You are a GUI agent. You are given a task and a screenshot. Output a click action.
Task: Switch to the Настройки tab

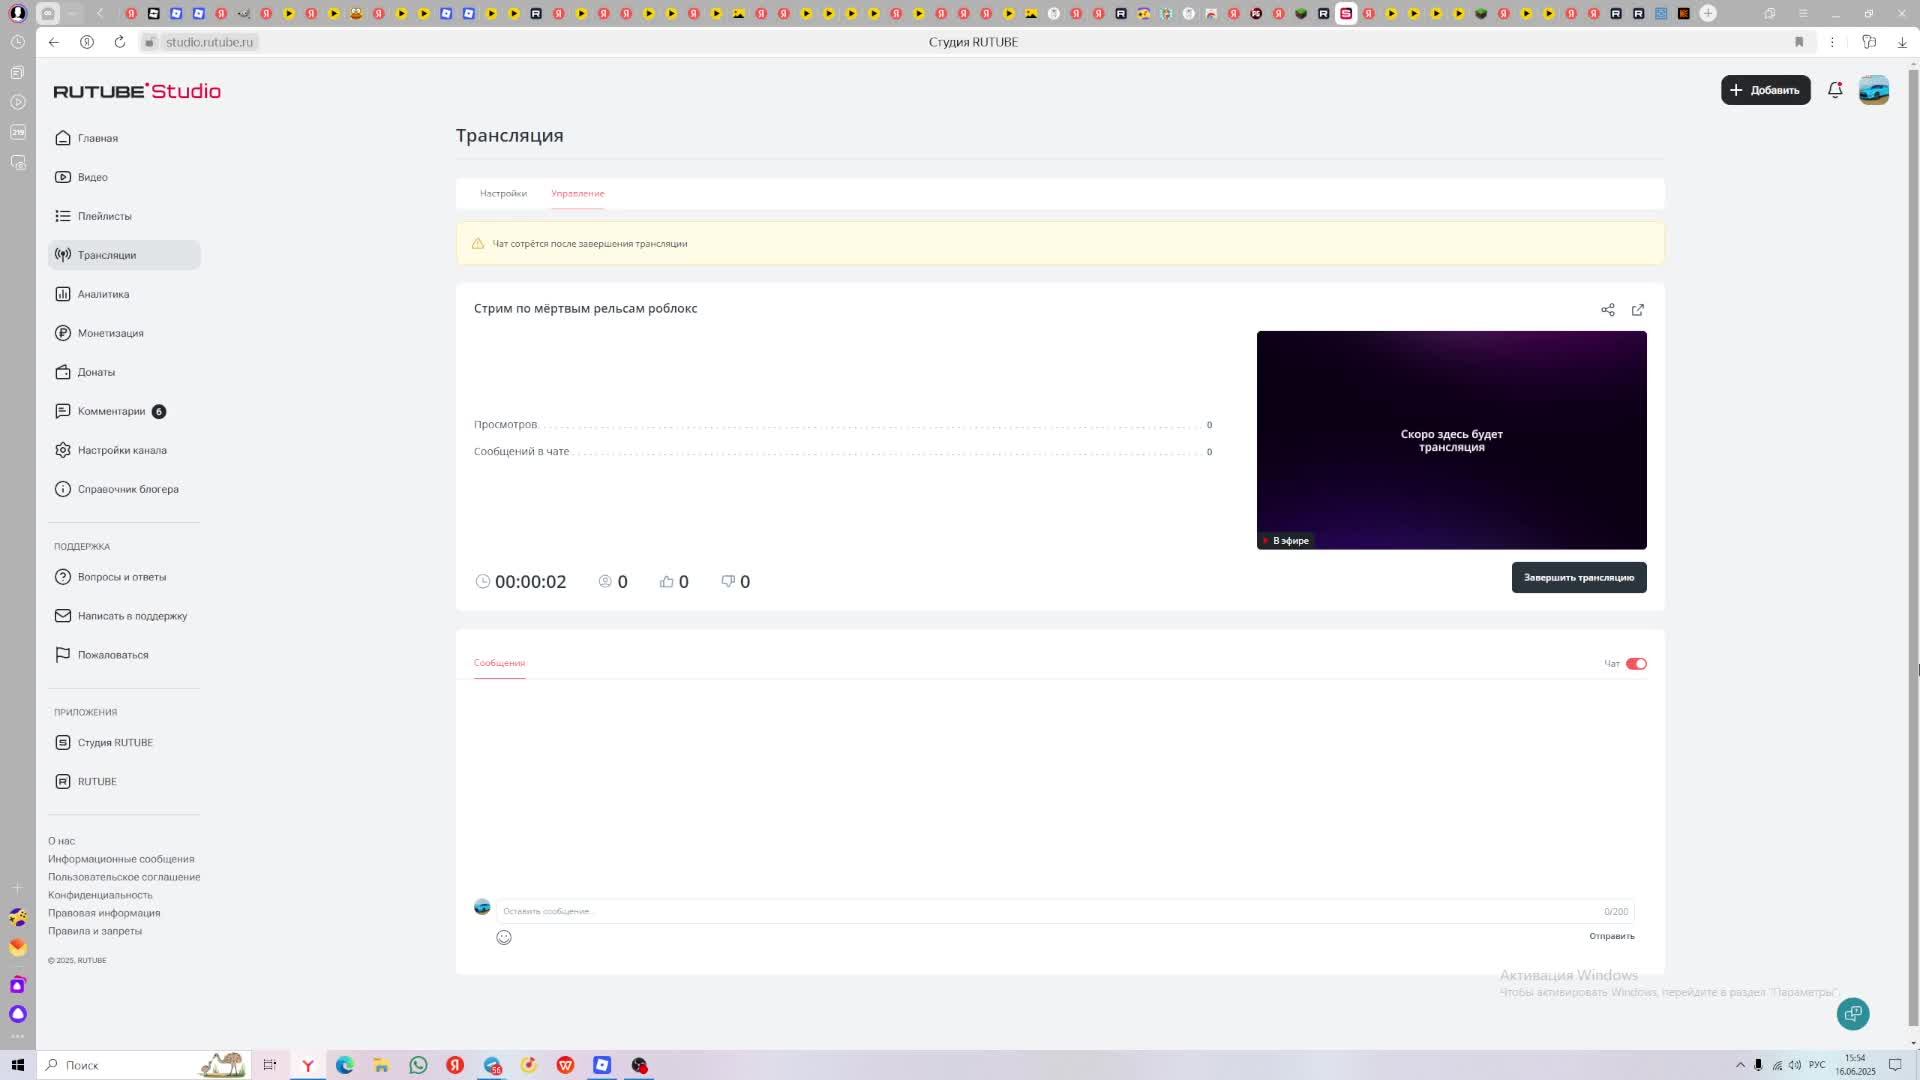pos(503,193)
